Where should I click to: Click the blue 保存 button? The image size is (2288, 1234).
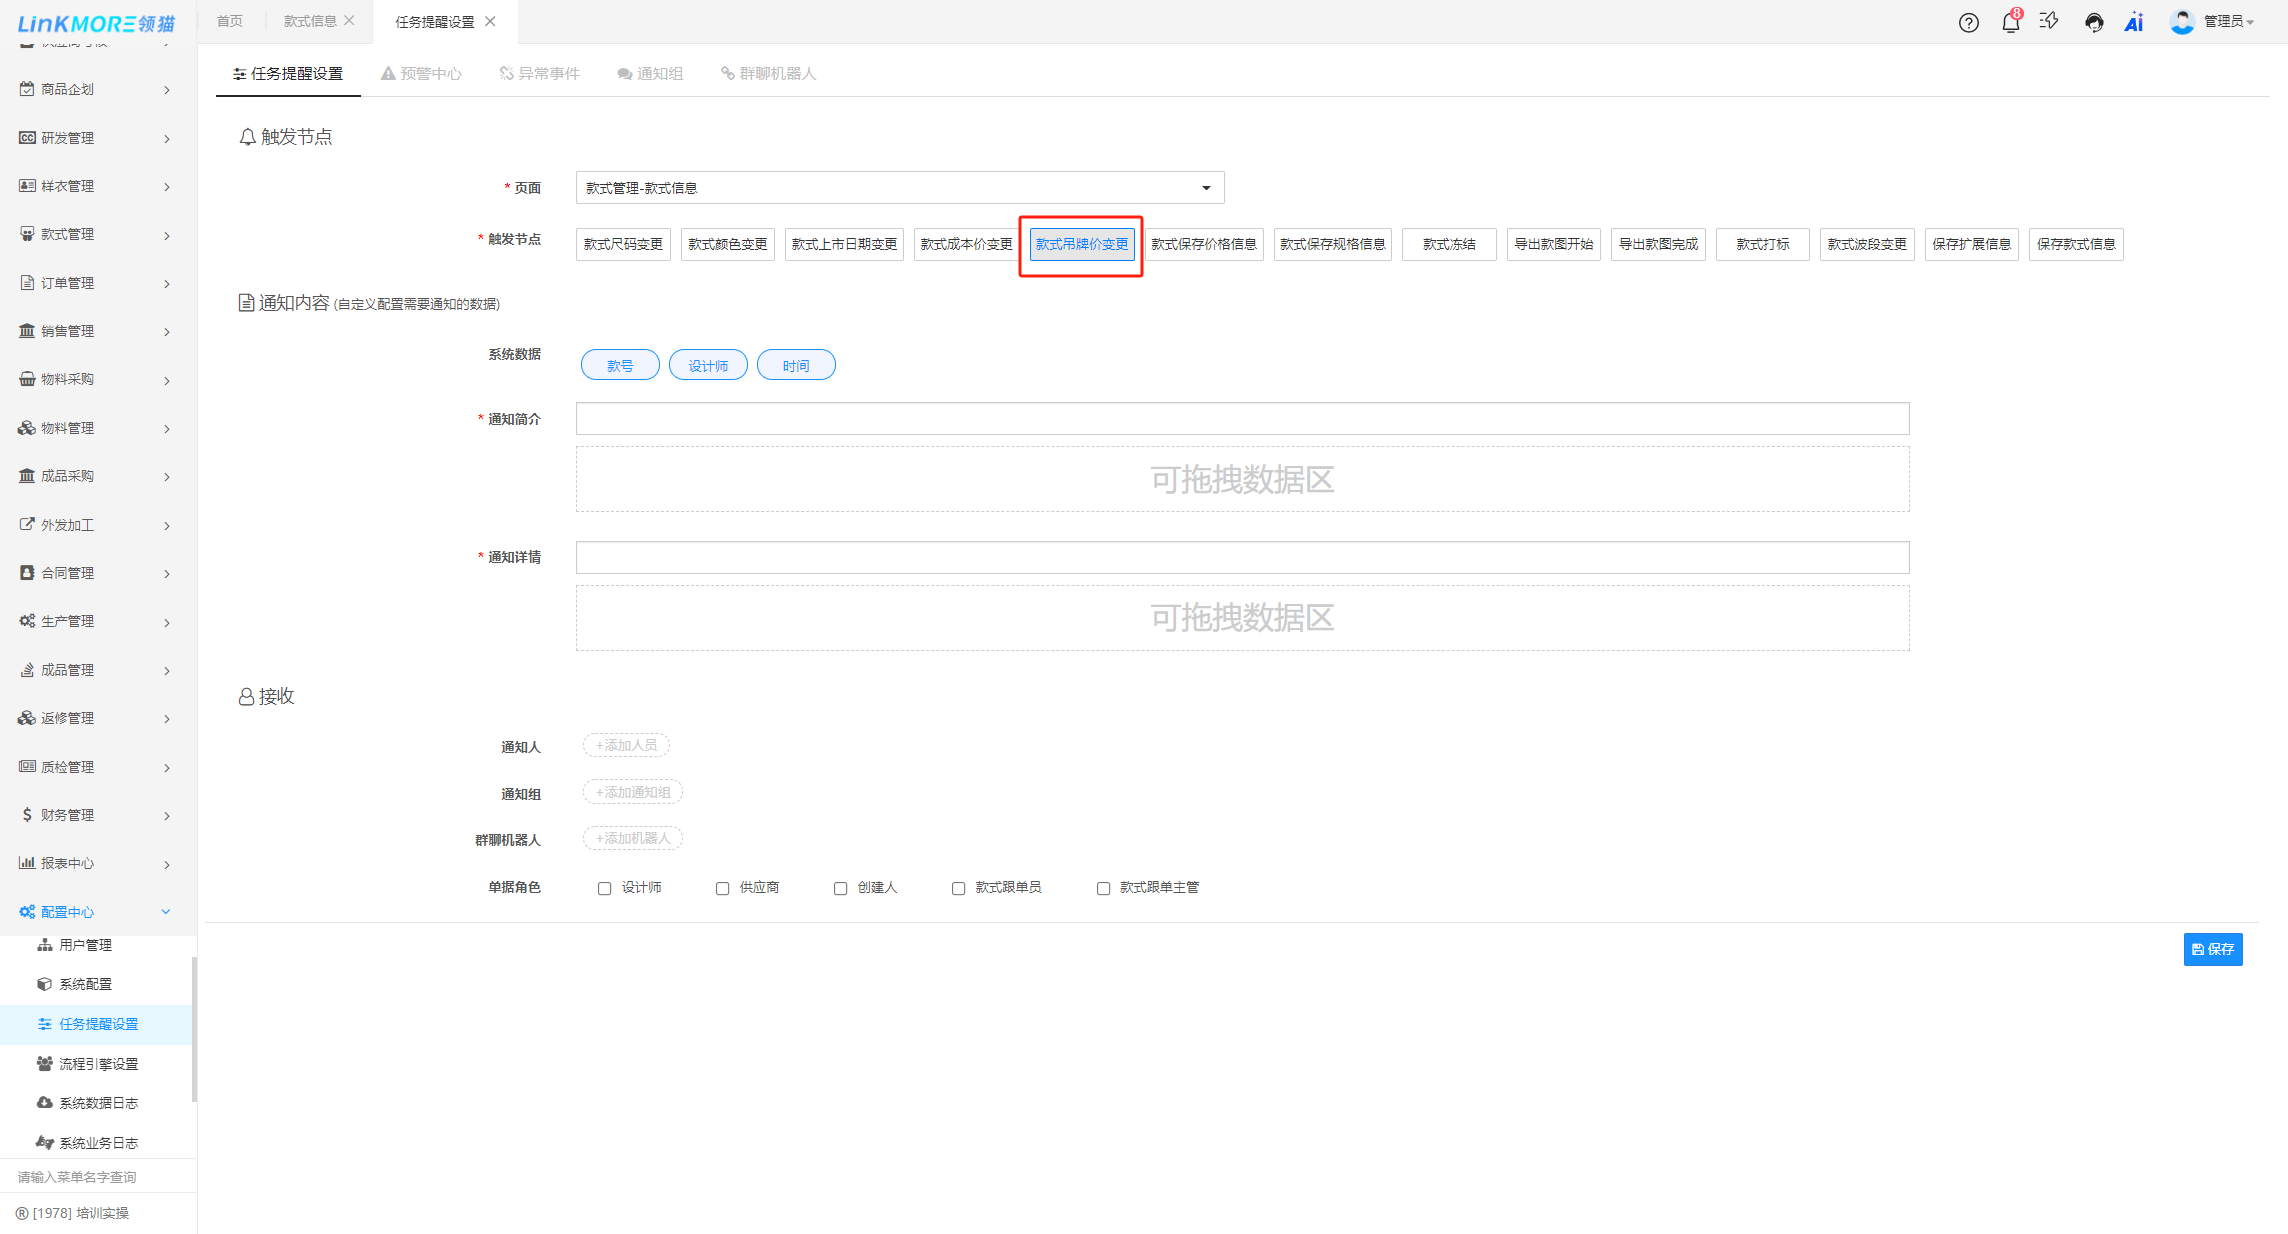(2212, 949)
